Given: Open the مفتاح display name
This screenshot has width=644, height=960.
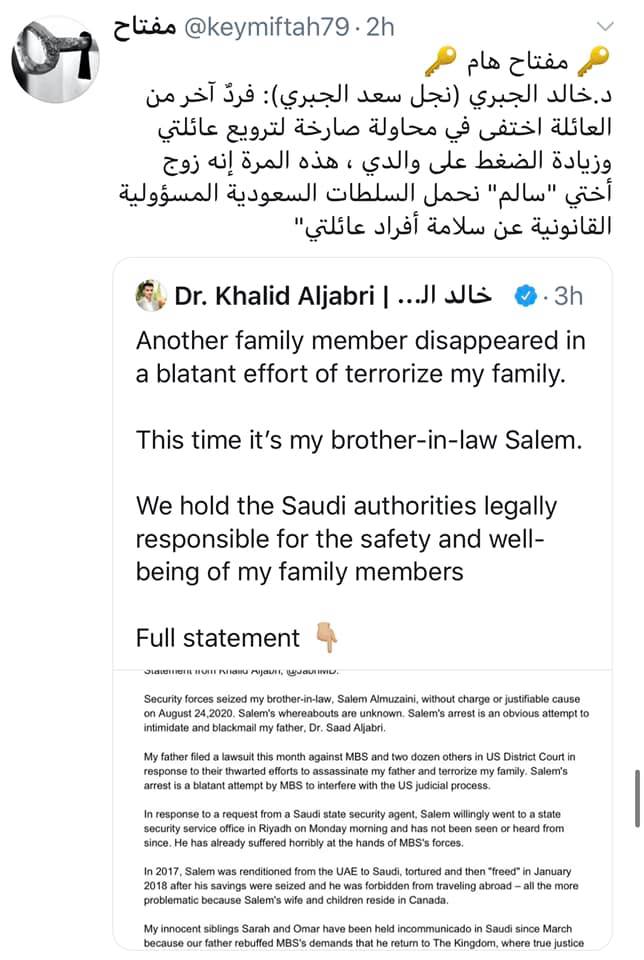Looking at the screenshot, I should point(144,28).
